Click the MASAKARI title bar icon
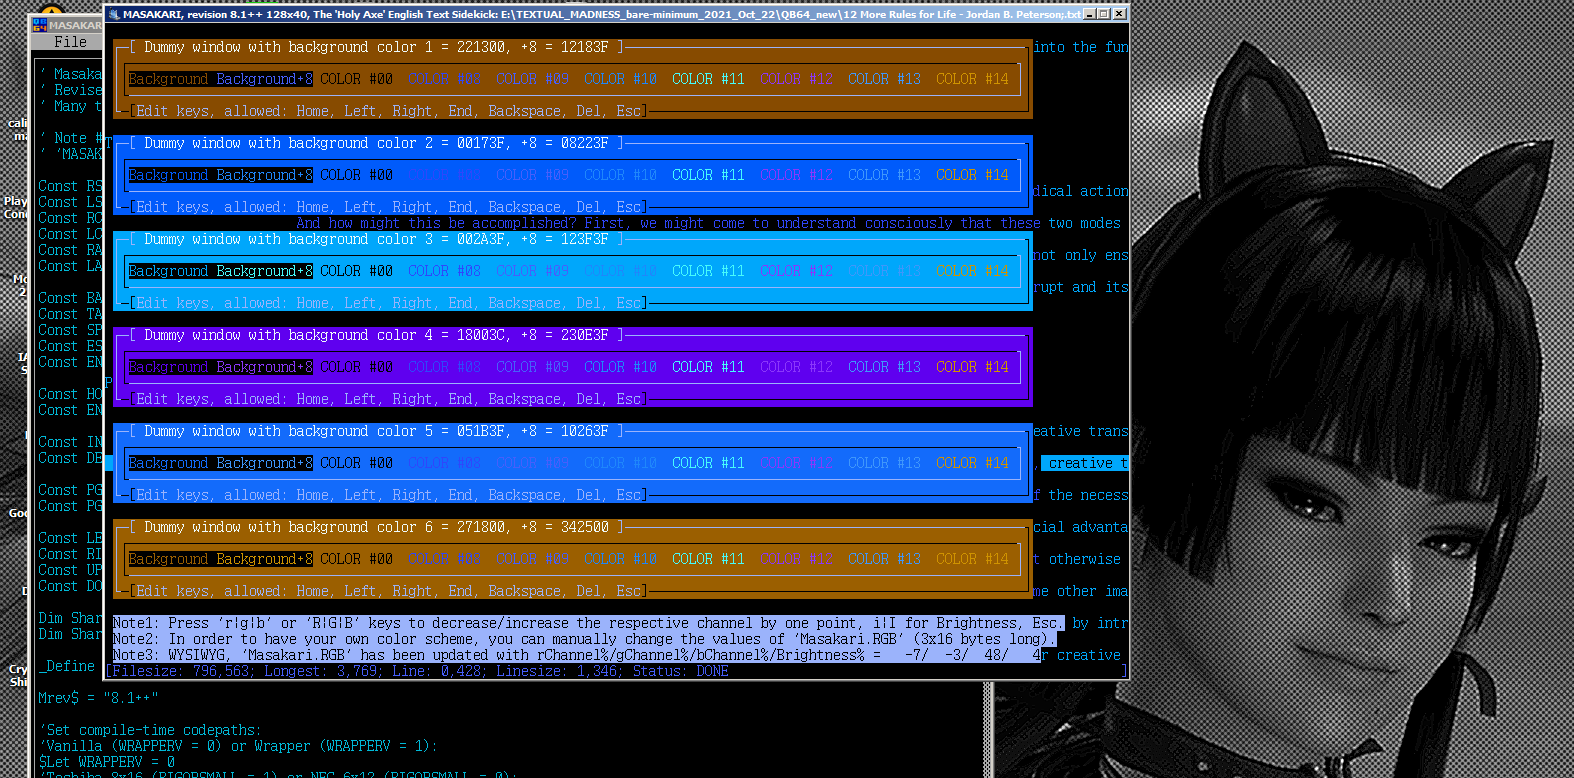This screenshot has width=1574, height=778. (x=114, y=14)
